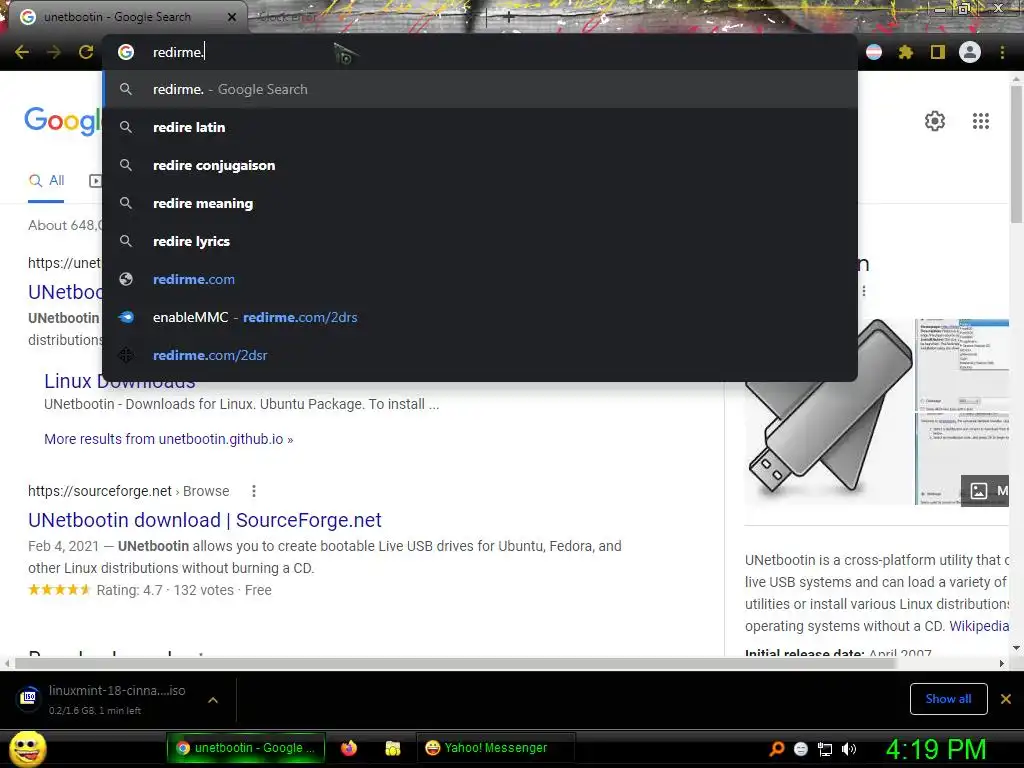Open the network tray icon
Image resolution: width=1024 pixels, height=768 pixels.
point(825,749)
